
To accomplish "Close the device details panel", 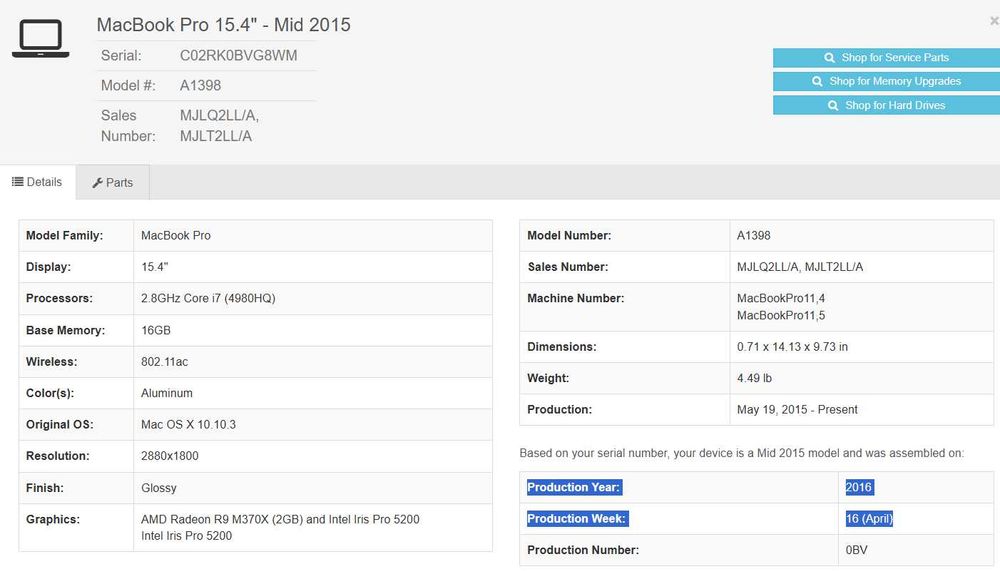I will tap(993, 20).
